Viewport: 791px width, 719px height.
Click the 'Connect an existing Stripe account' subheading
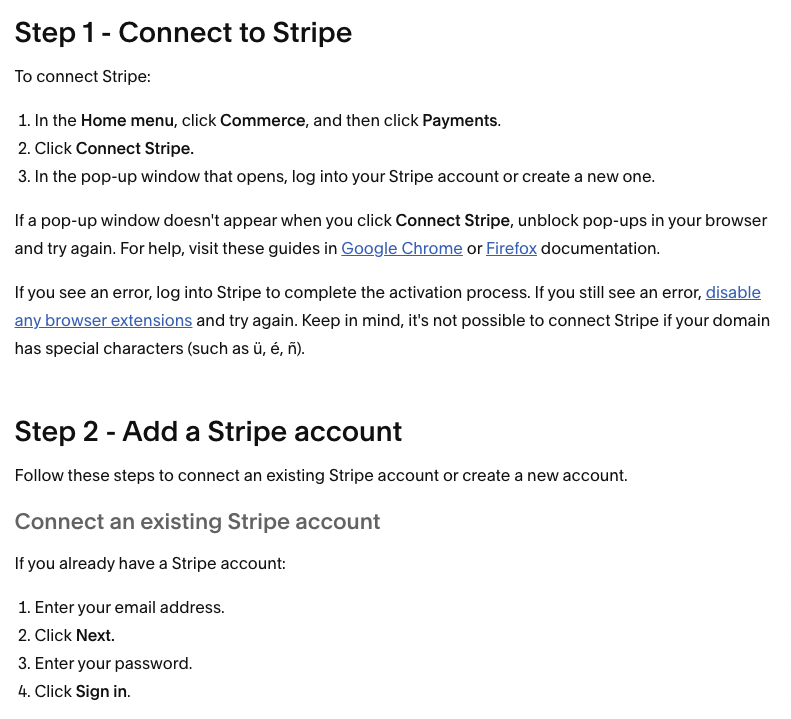(x=197, y=522)
